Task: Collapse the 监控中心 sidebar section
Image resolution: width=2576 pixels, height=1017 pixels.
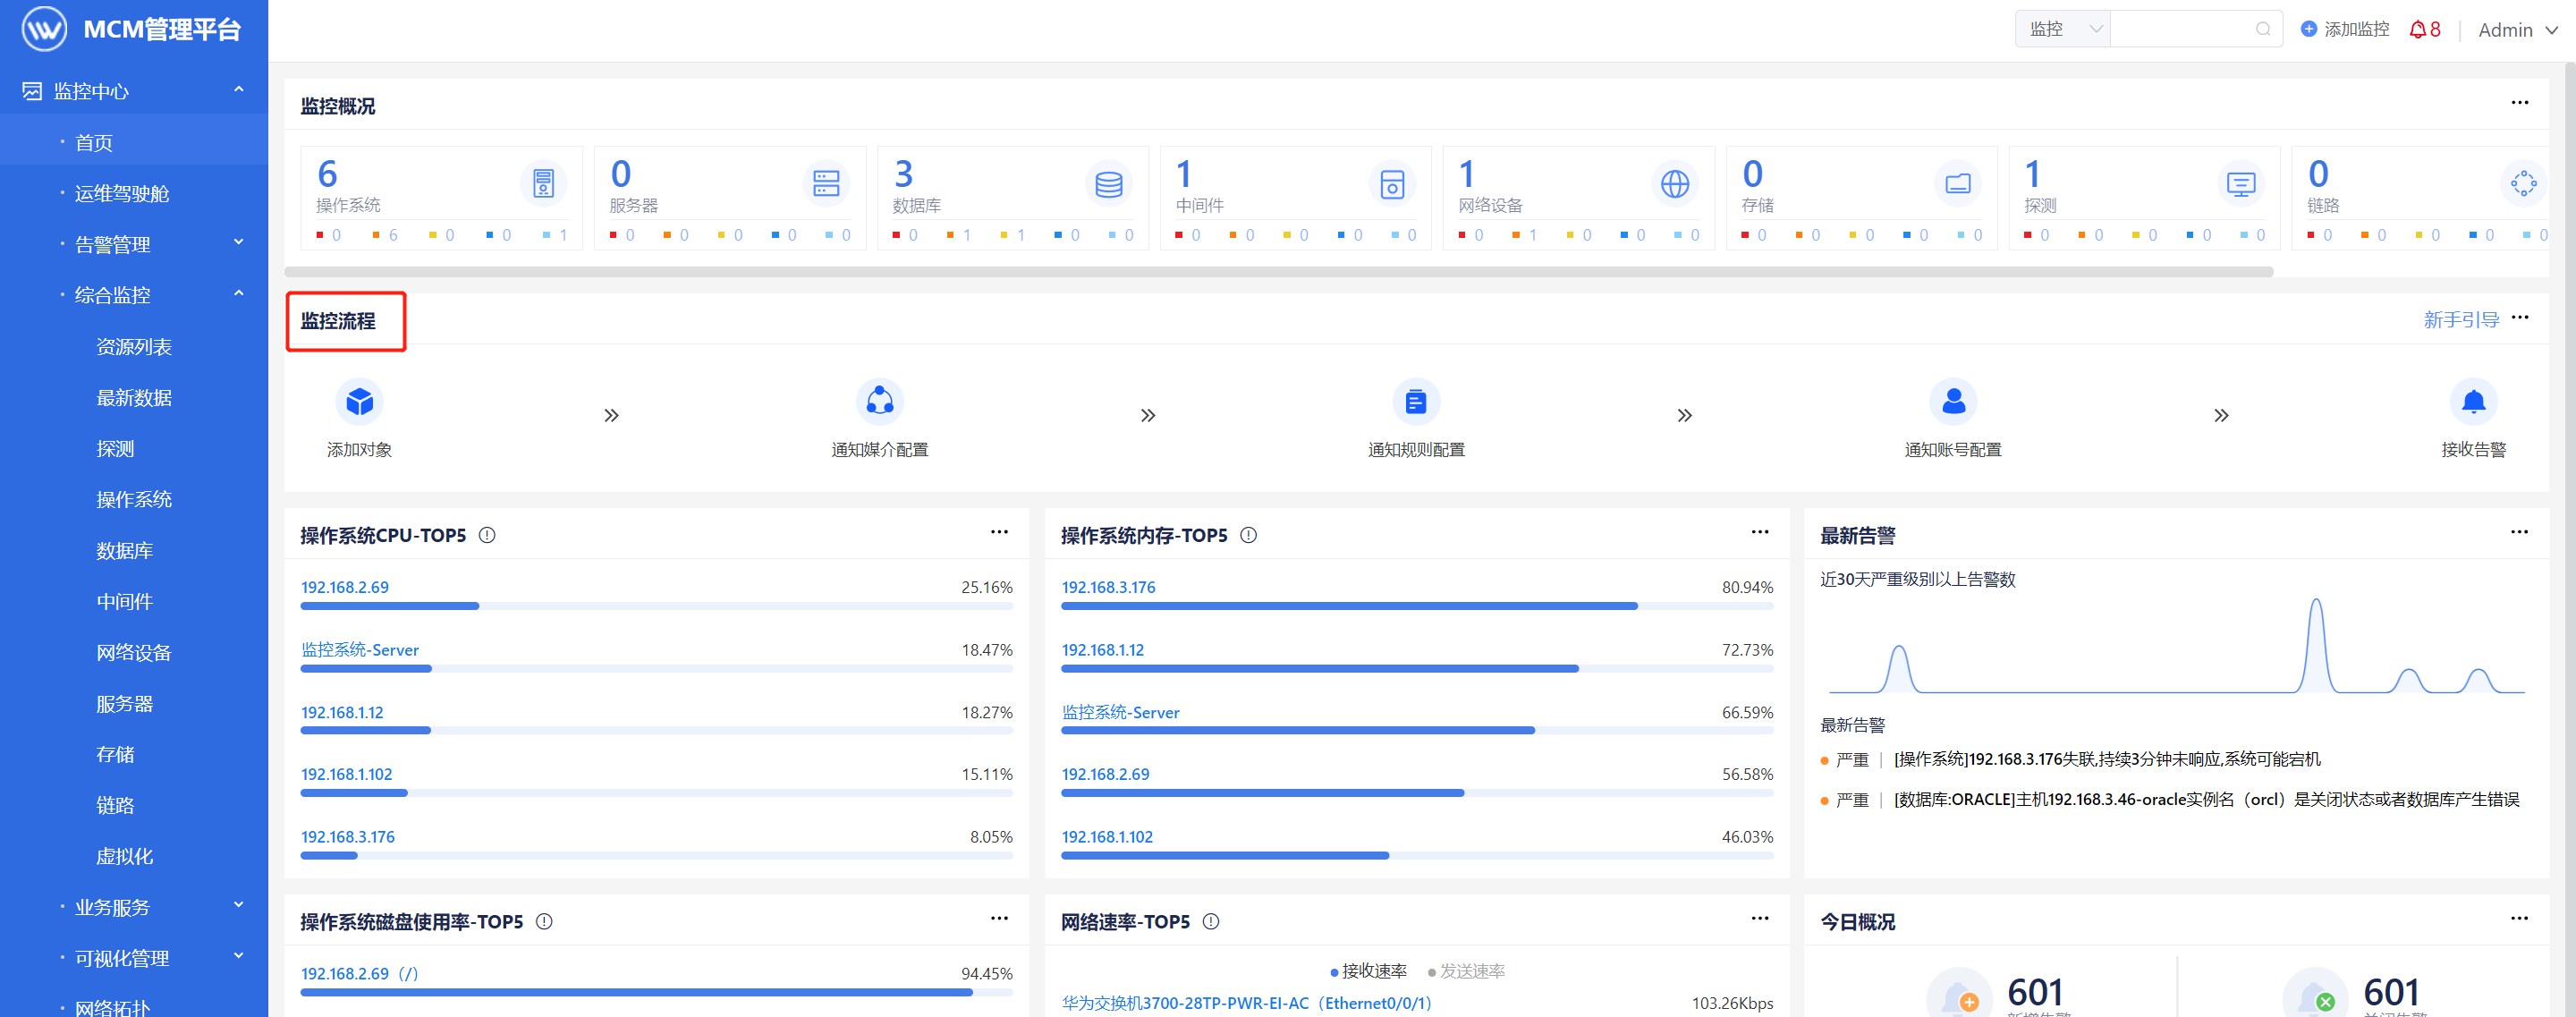Action: point(134,90)
